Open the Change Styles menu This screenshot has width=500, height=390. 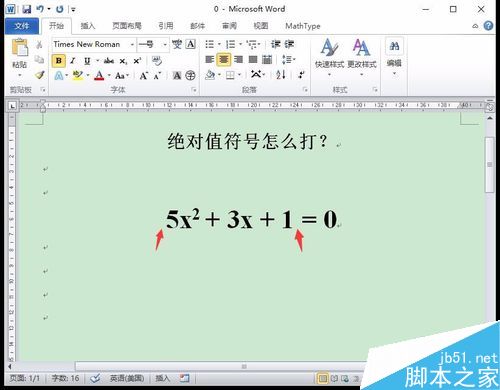(x=362, y=57)
